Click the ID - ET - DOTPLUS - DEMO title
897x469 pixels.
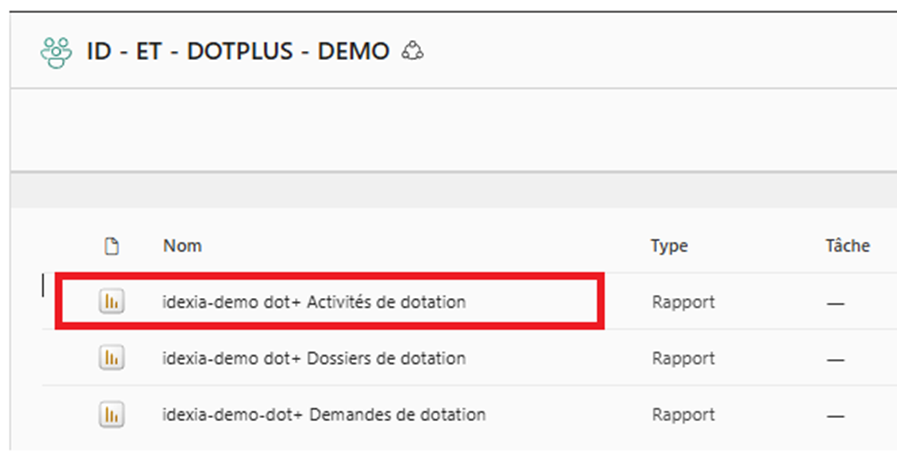pyautogui.click(x=240, y=51)
